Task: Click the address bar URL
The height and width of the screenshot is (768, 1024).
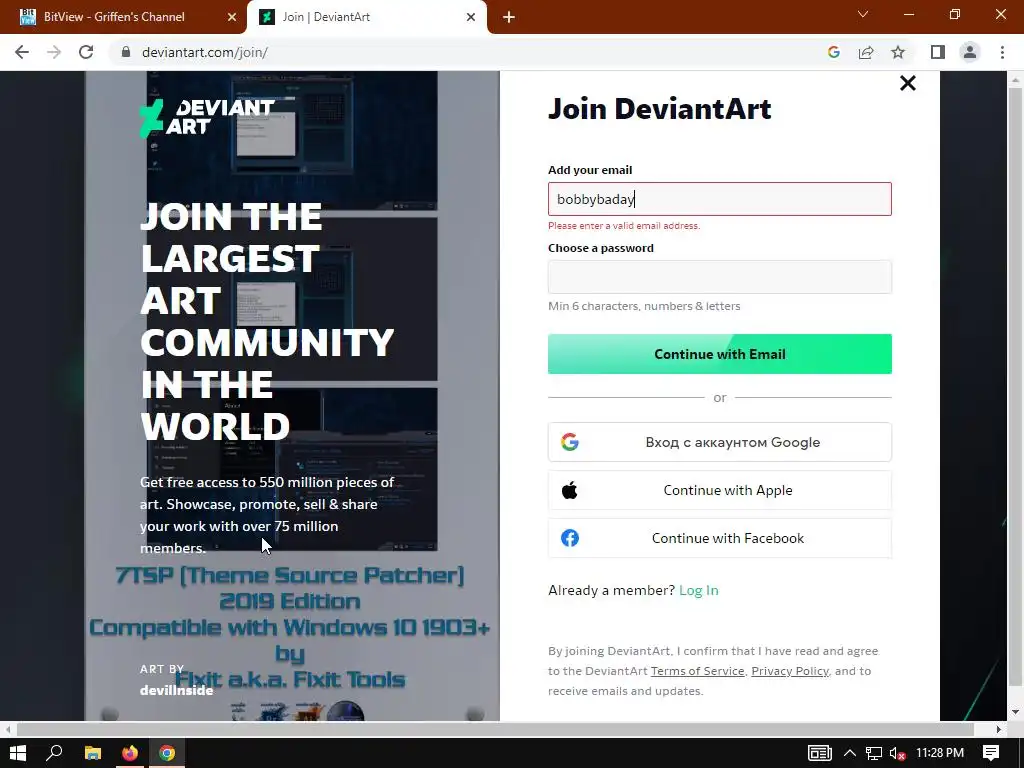Action: click(205, 52)
